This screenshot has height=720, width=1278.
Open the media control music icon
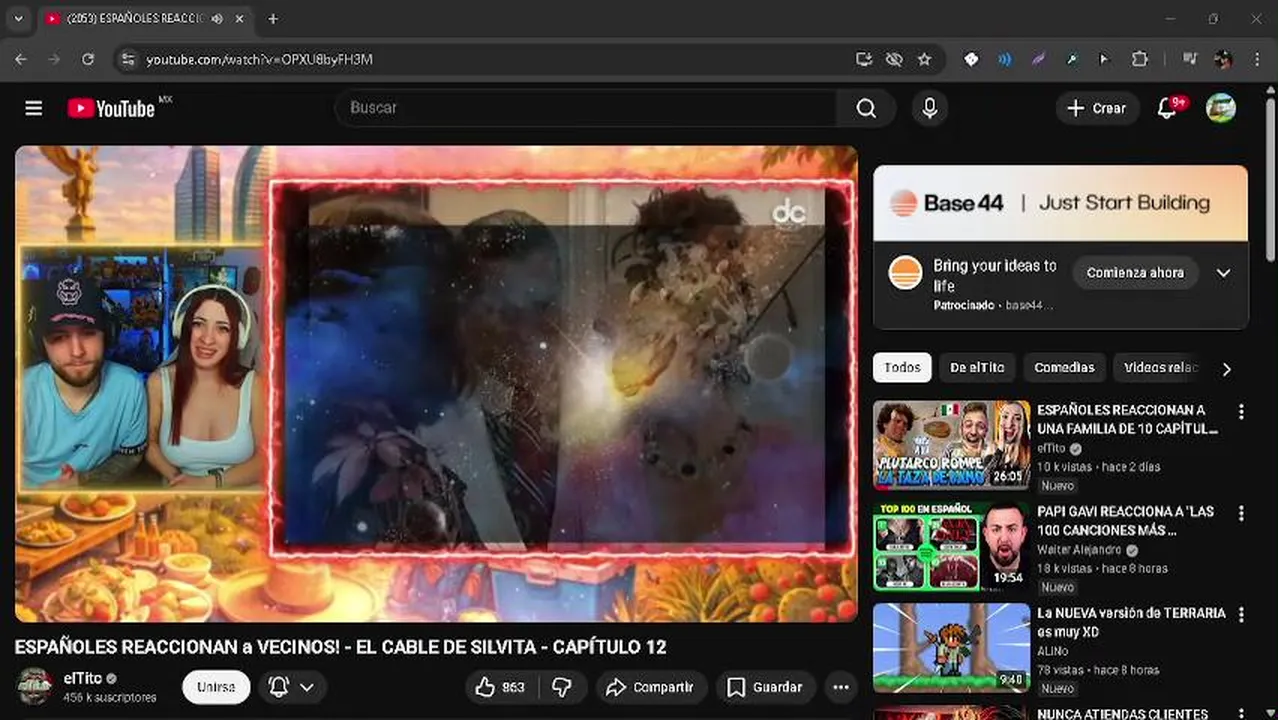1189,59
